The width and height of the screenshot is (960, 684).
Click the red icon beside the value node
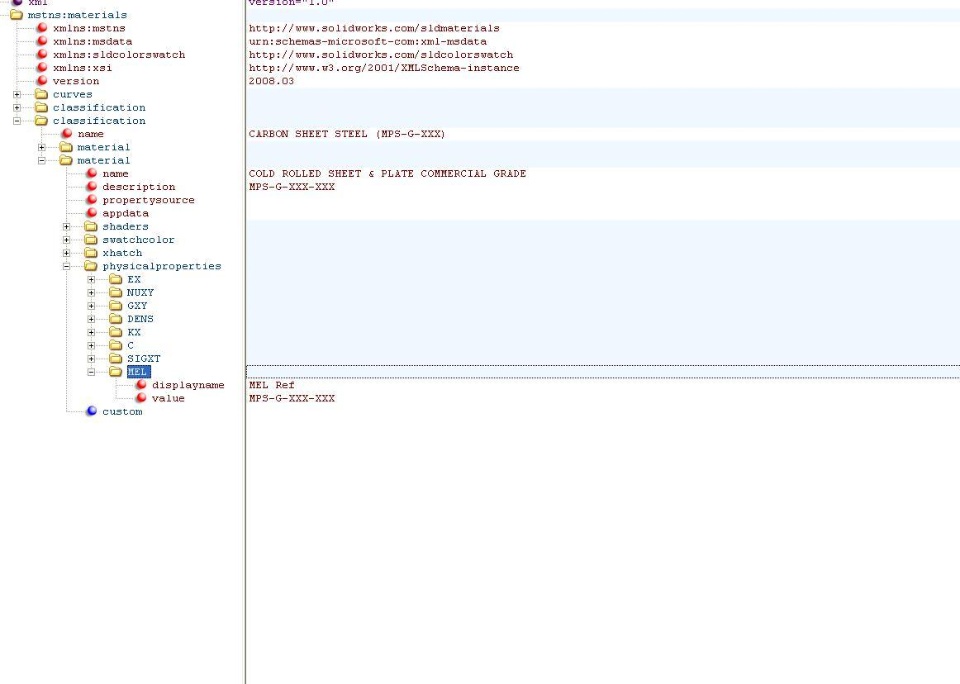tap(141, 398)
